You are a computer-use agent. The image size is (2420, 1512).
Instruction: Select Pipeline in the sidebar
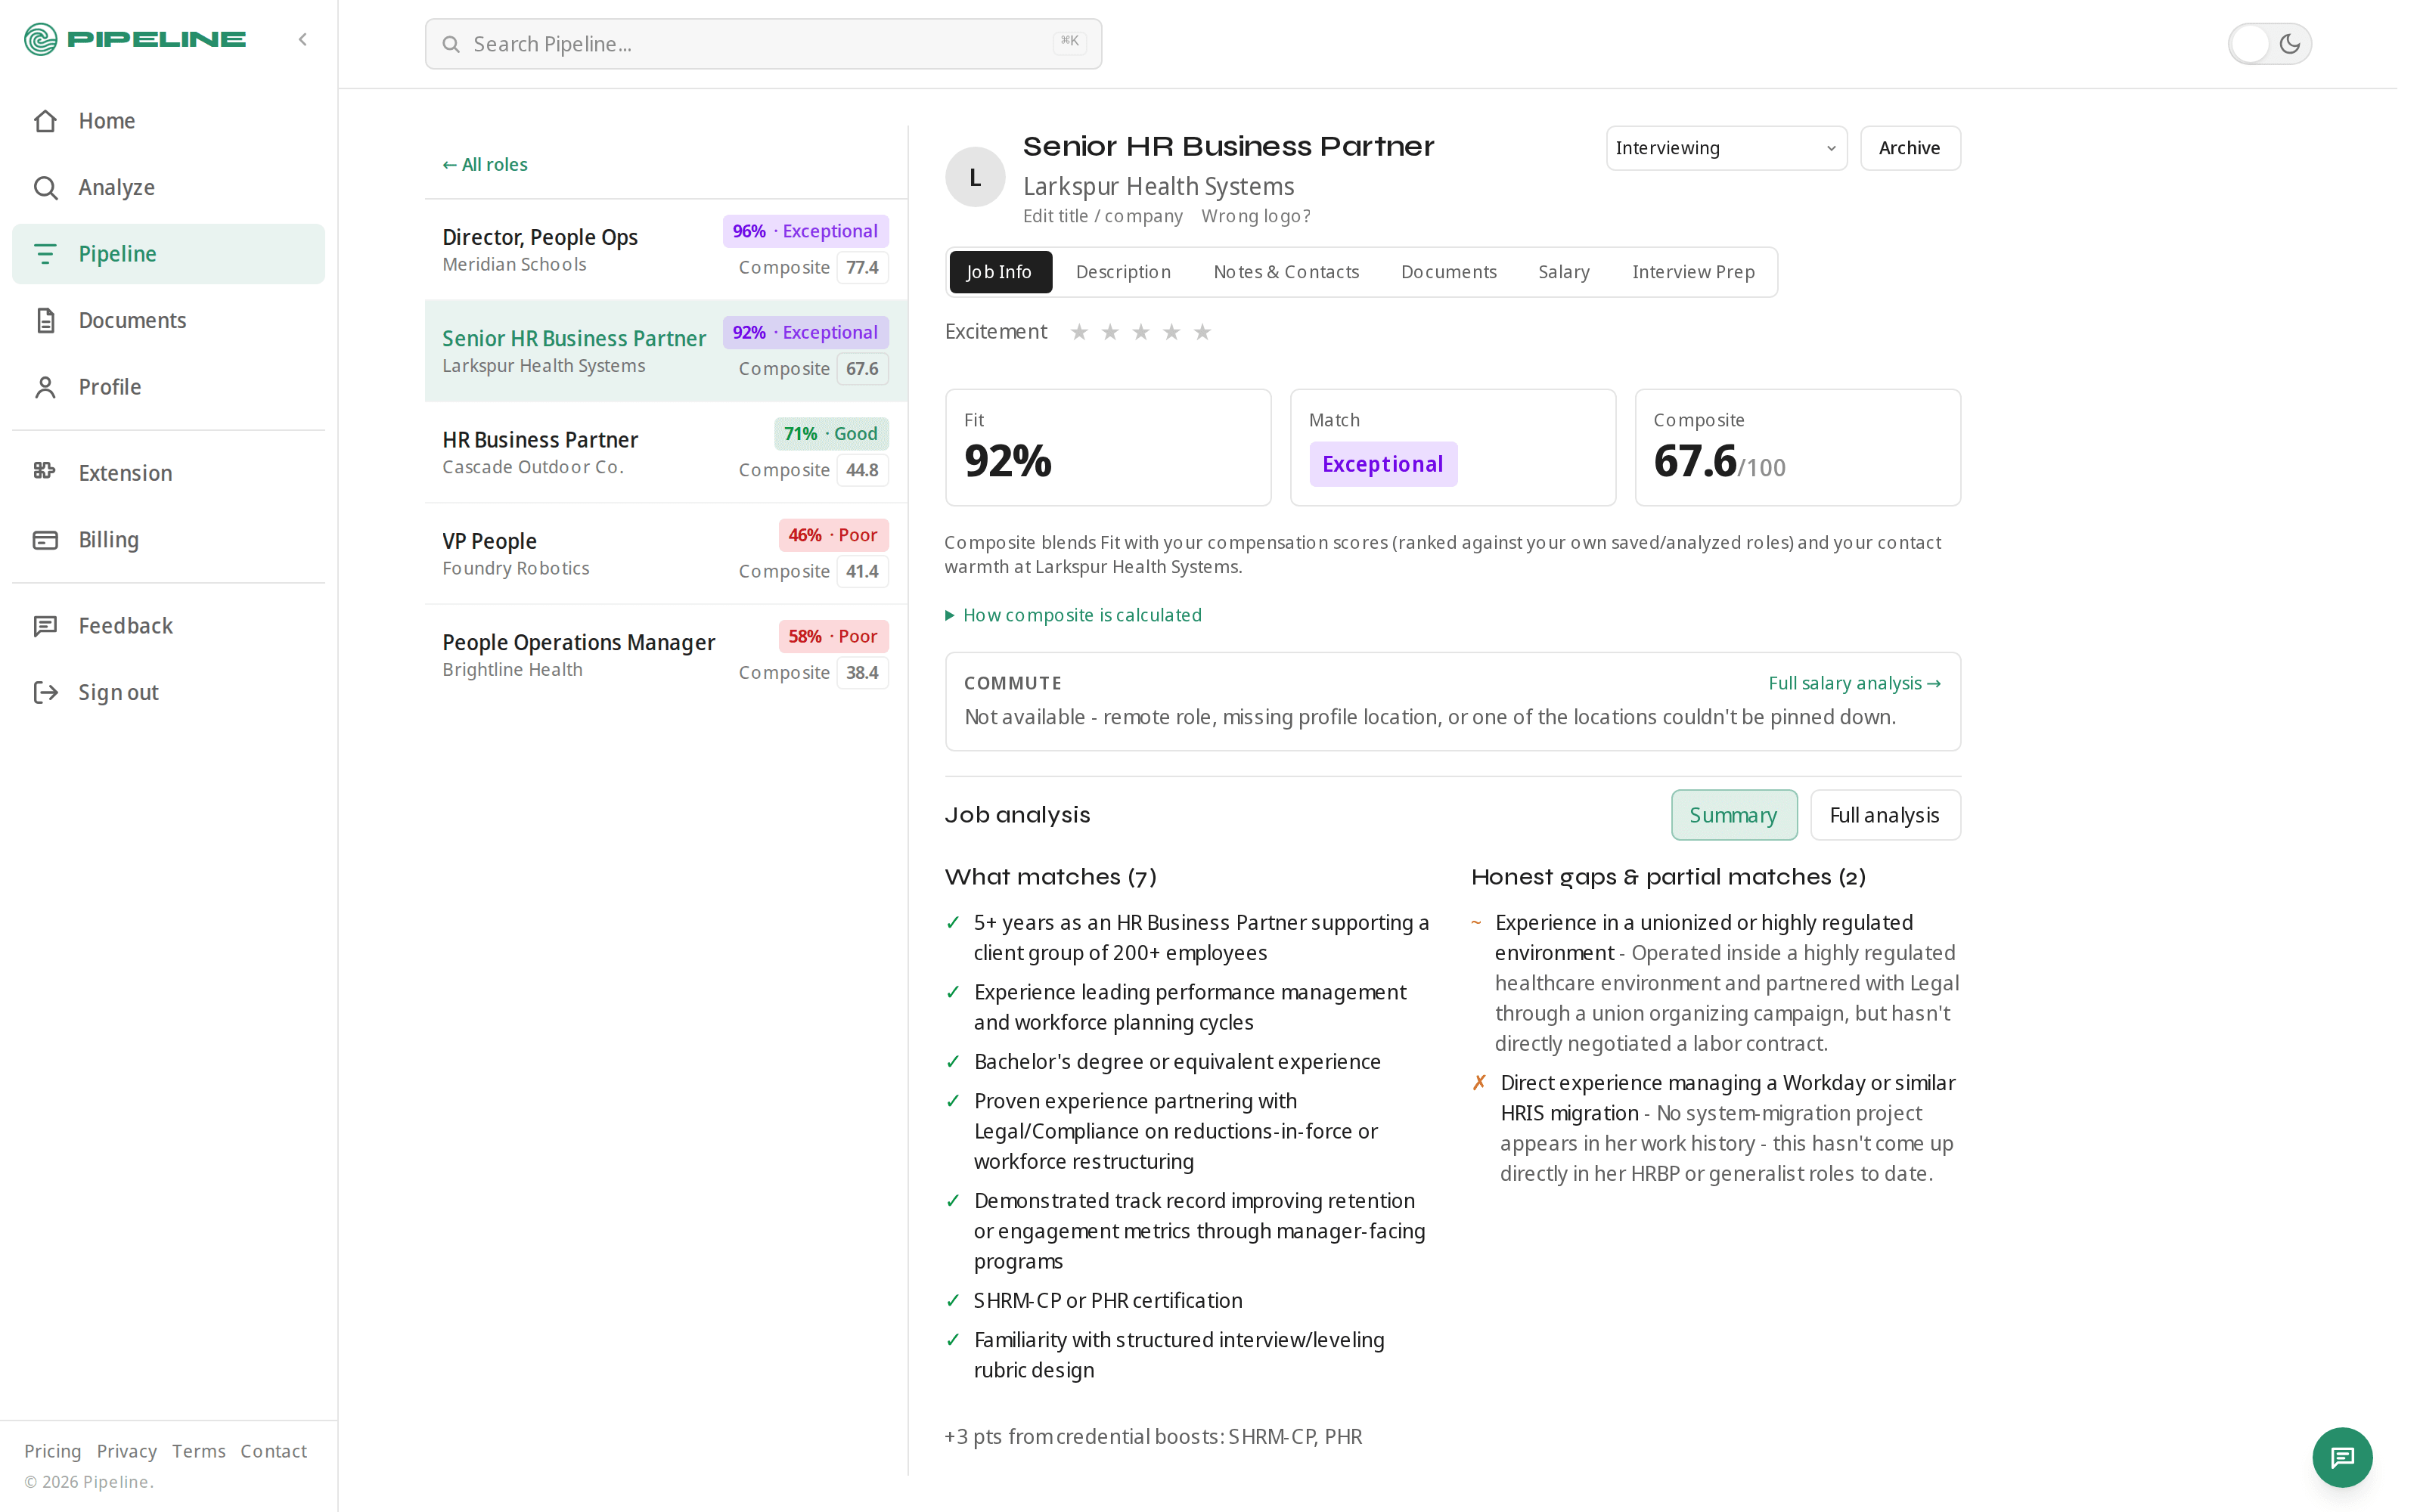point(168,254)
